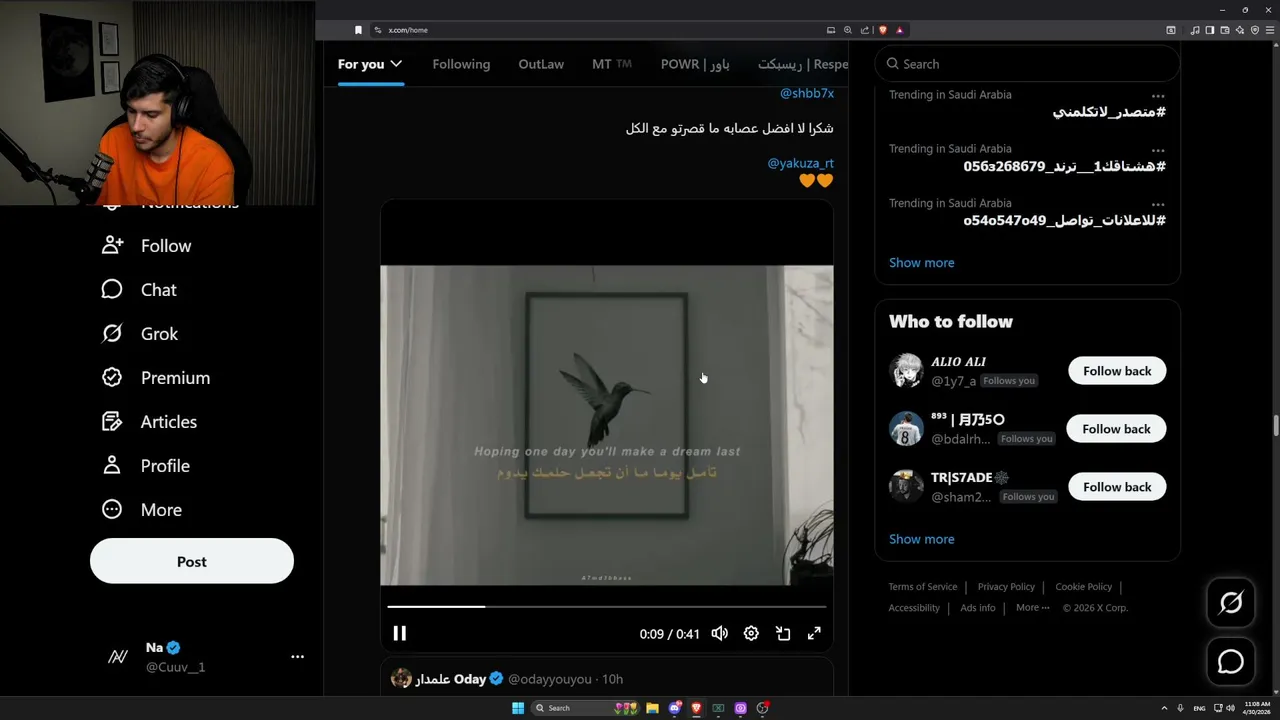
Task: Switch to the POWR tab
Action: (x=695, y=64)
